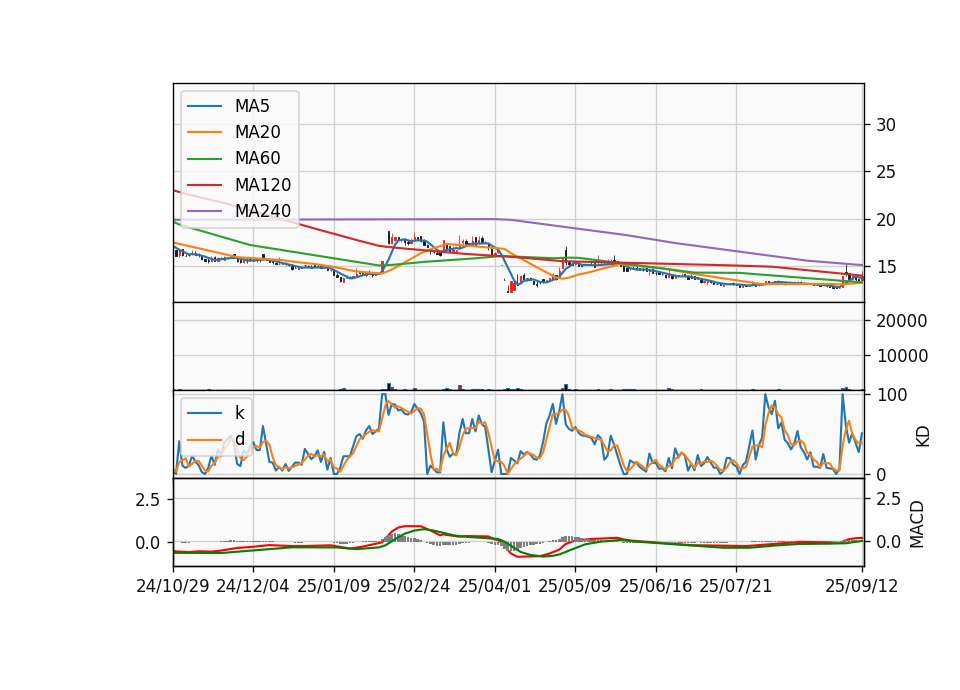Click the purple MA240 legend line swatch
960x690 pixels.
point(204,211)
